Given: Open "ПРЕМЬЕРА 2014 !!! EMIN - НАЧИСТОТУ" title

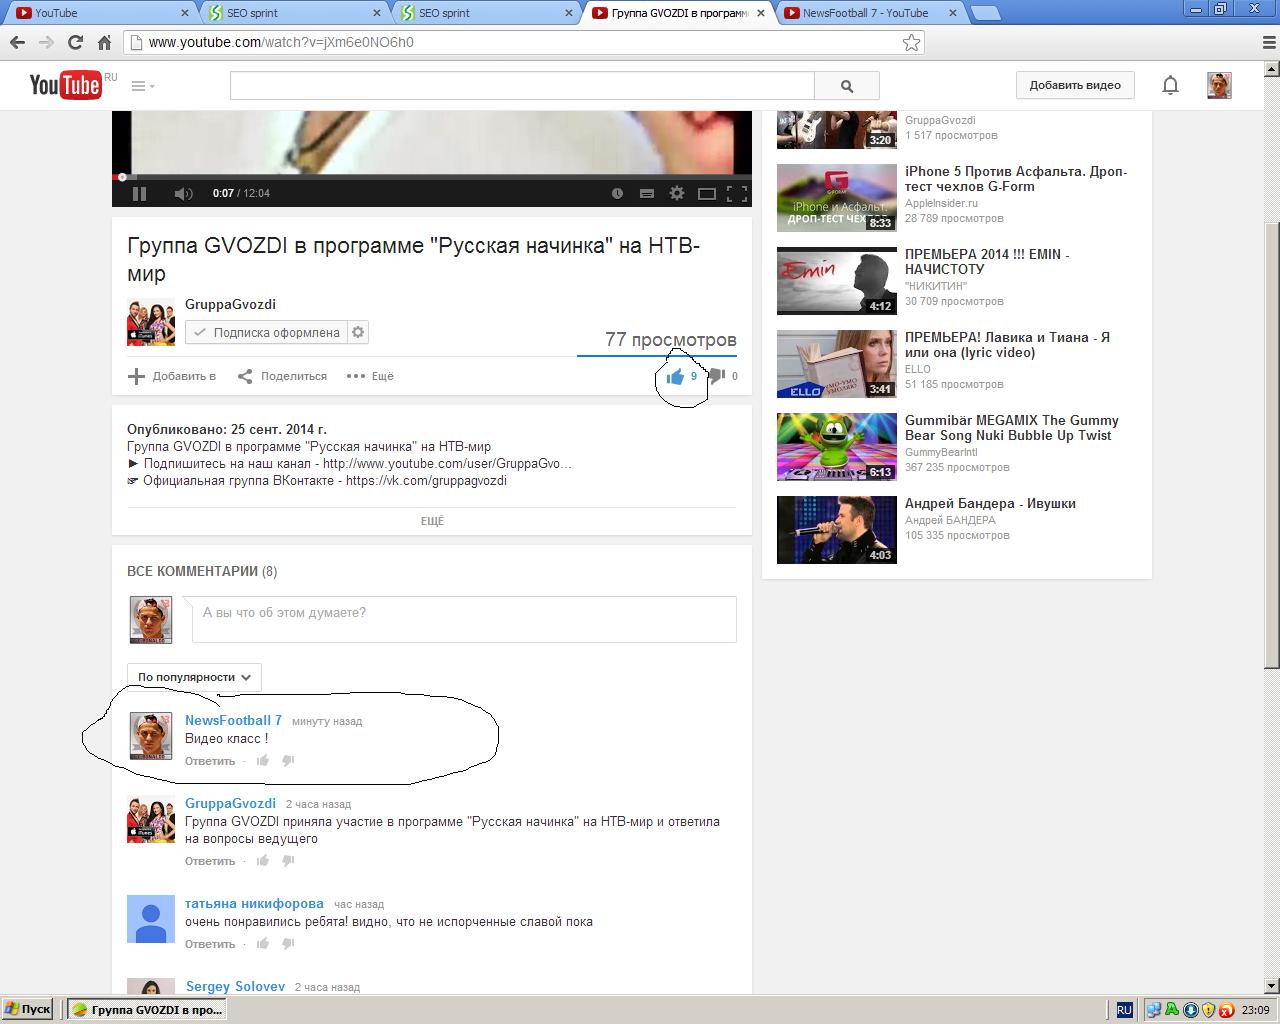Looking at the screenshot, I should [987, 261].
